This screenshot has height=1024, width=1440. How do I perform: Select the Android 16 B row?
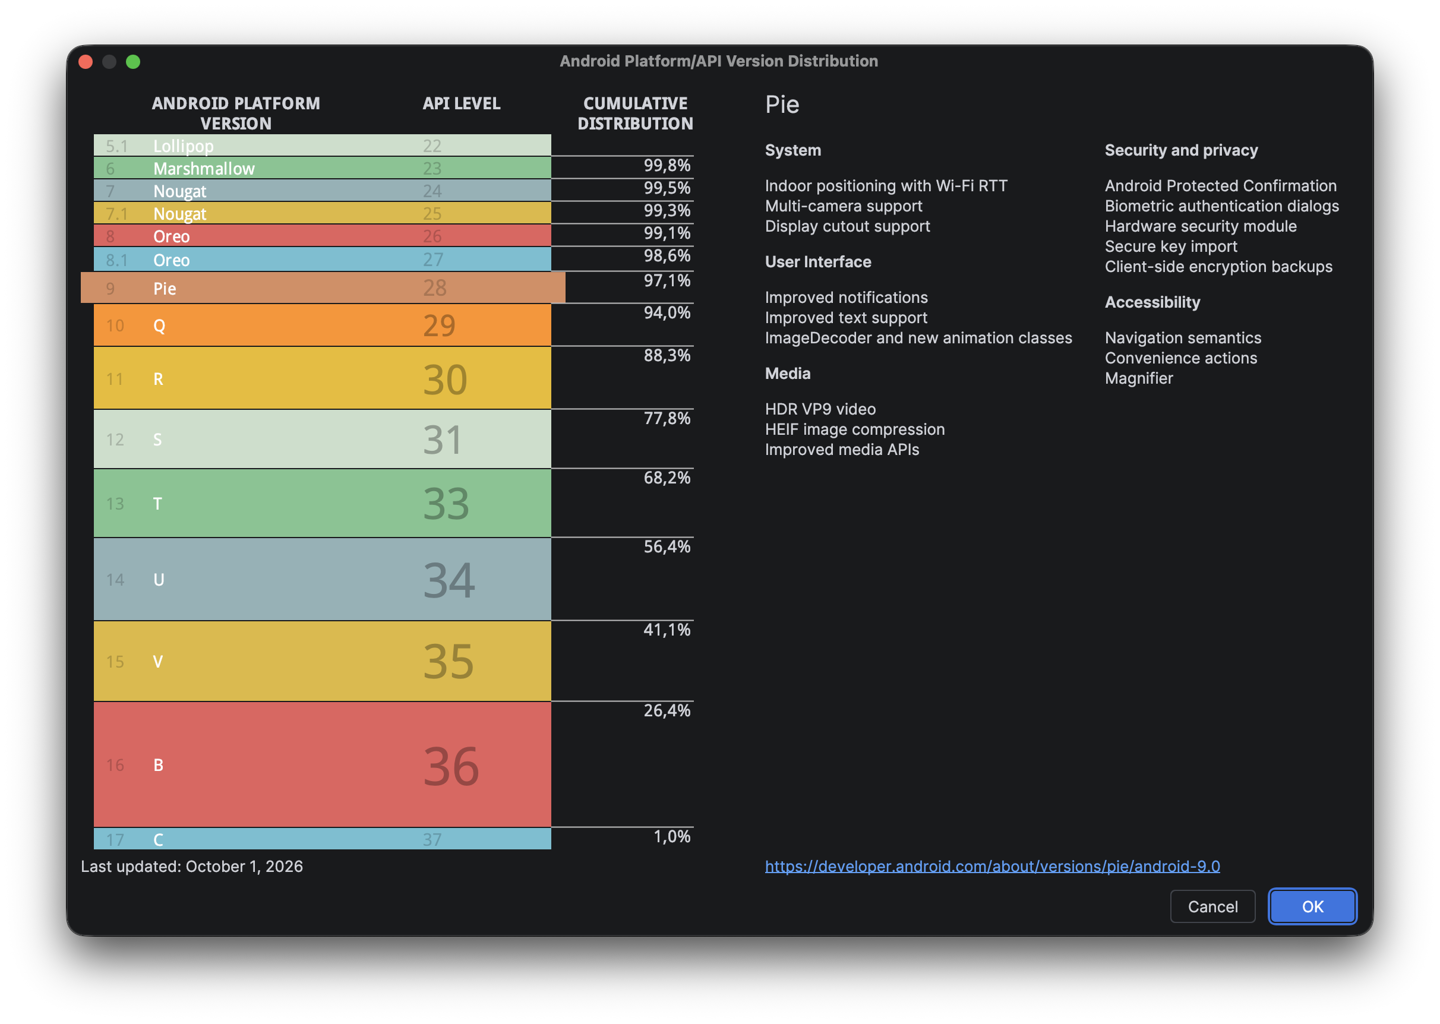pyautogui.click(x=322, y=764)
